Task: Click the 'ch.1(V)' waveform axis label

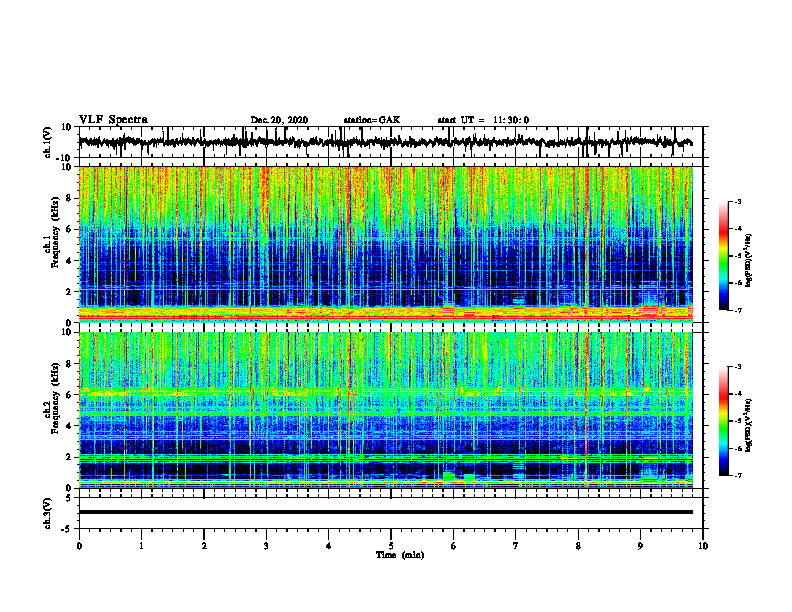Action: click(x=48, y=142)
